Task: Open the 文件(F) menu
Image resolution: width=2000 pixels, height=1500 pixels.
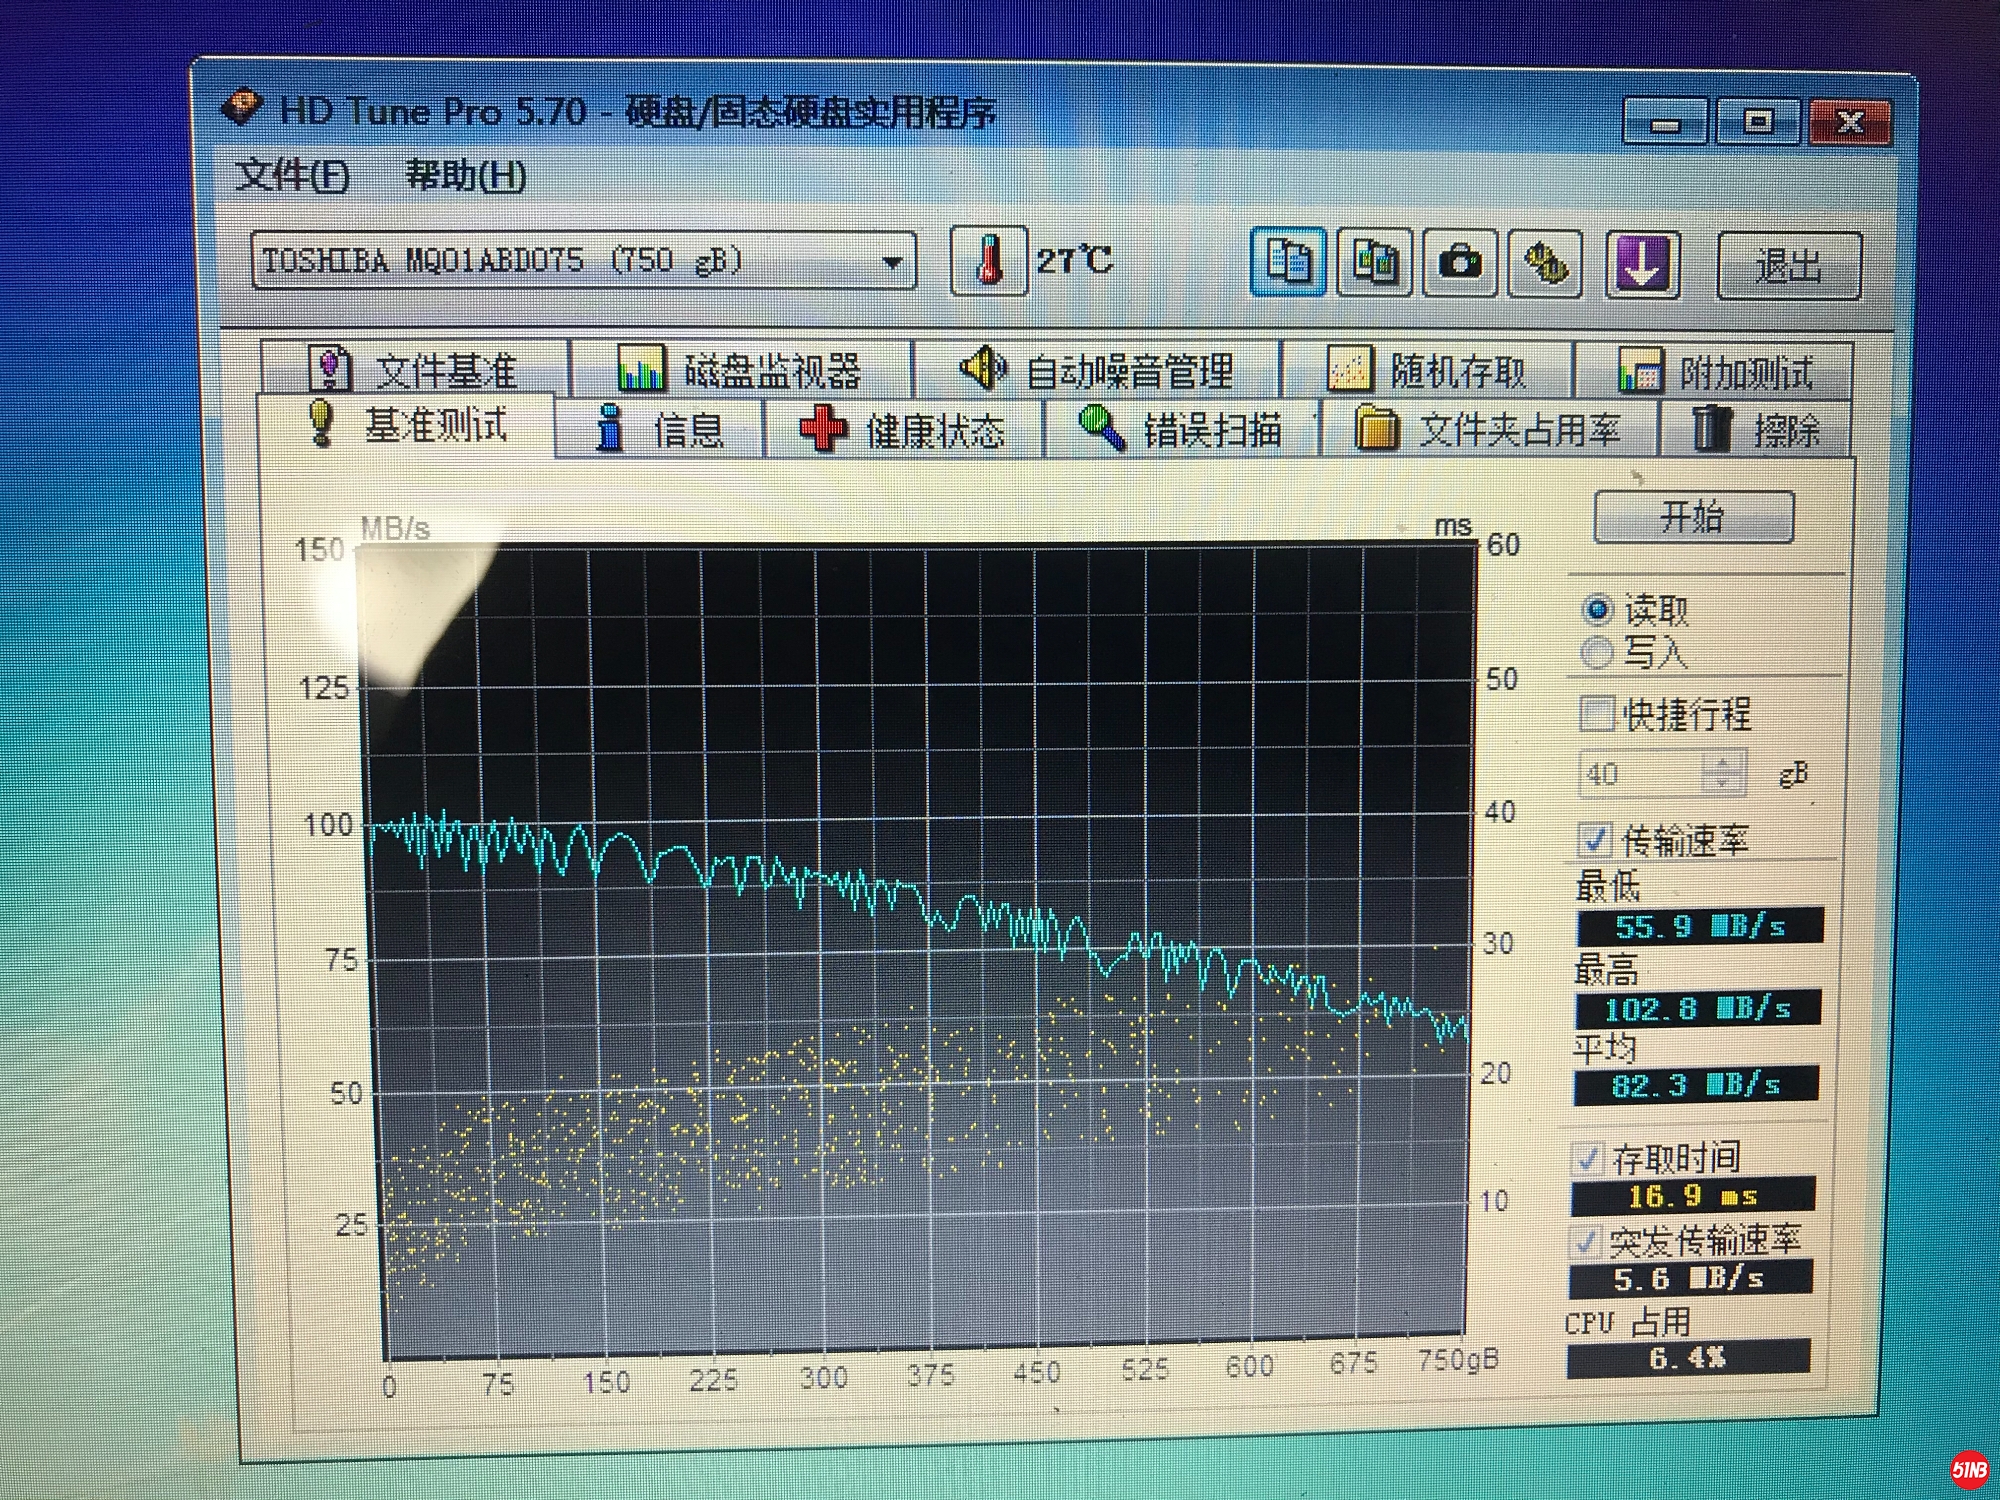Action: click(293, 176)
